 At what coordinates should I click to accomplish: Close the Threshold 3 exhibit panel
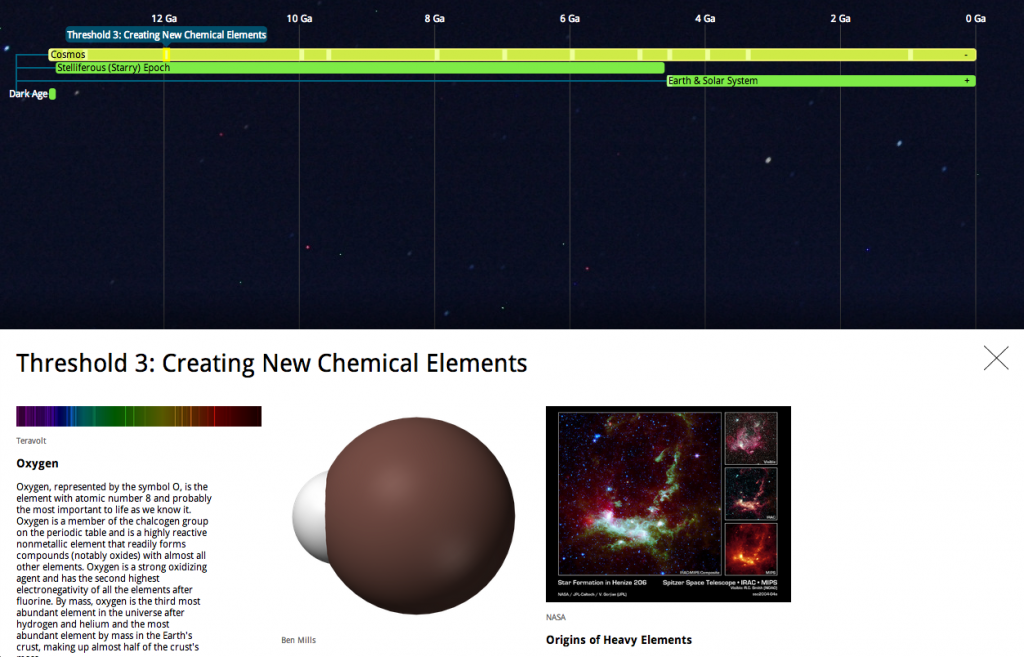pos(996,358)
